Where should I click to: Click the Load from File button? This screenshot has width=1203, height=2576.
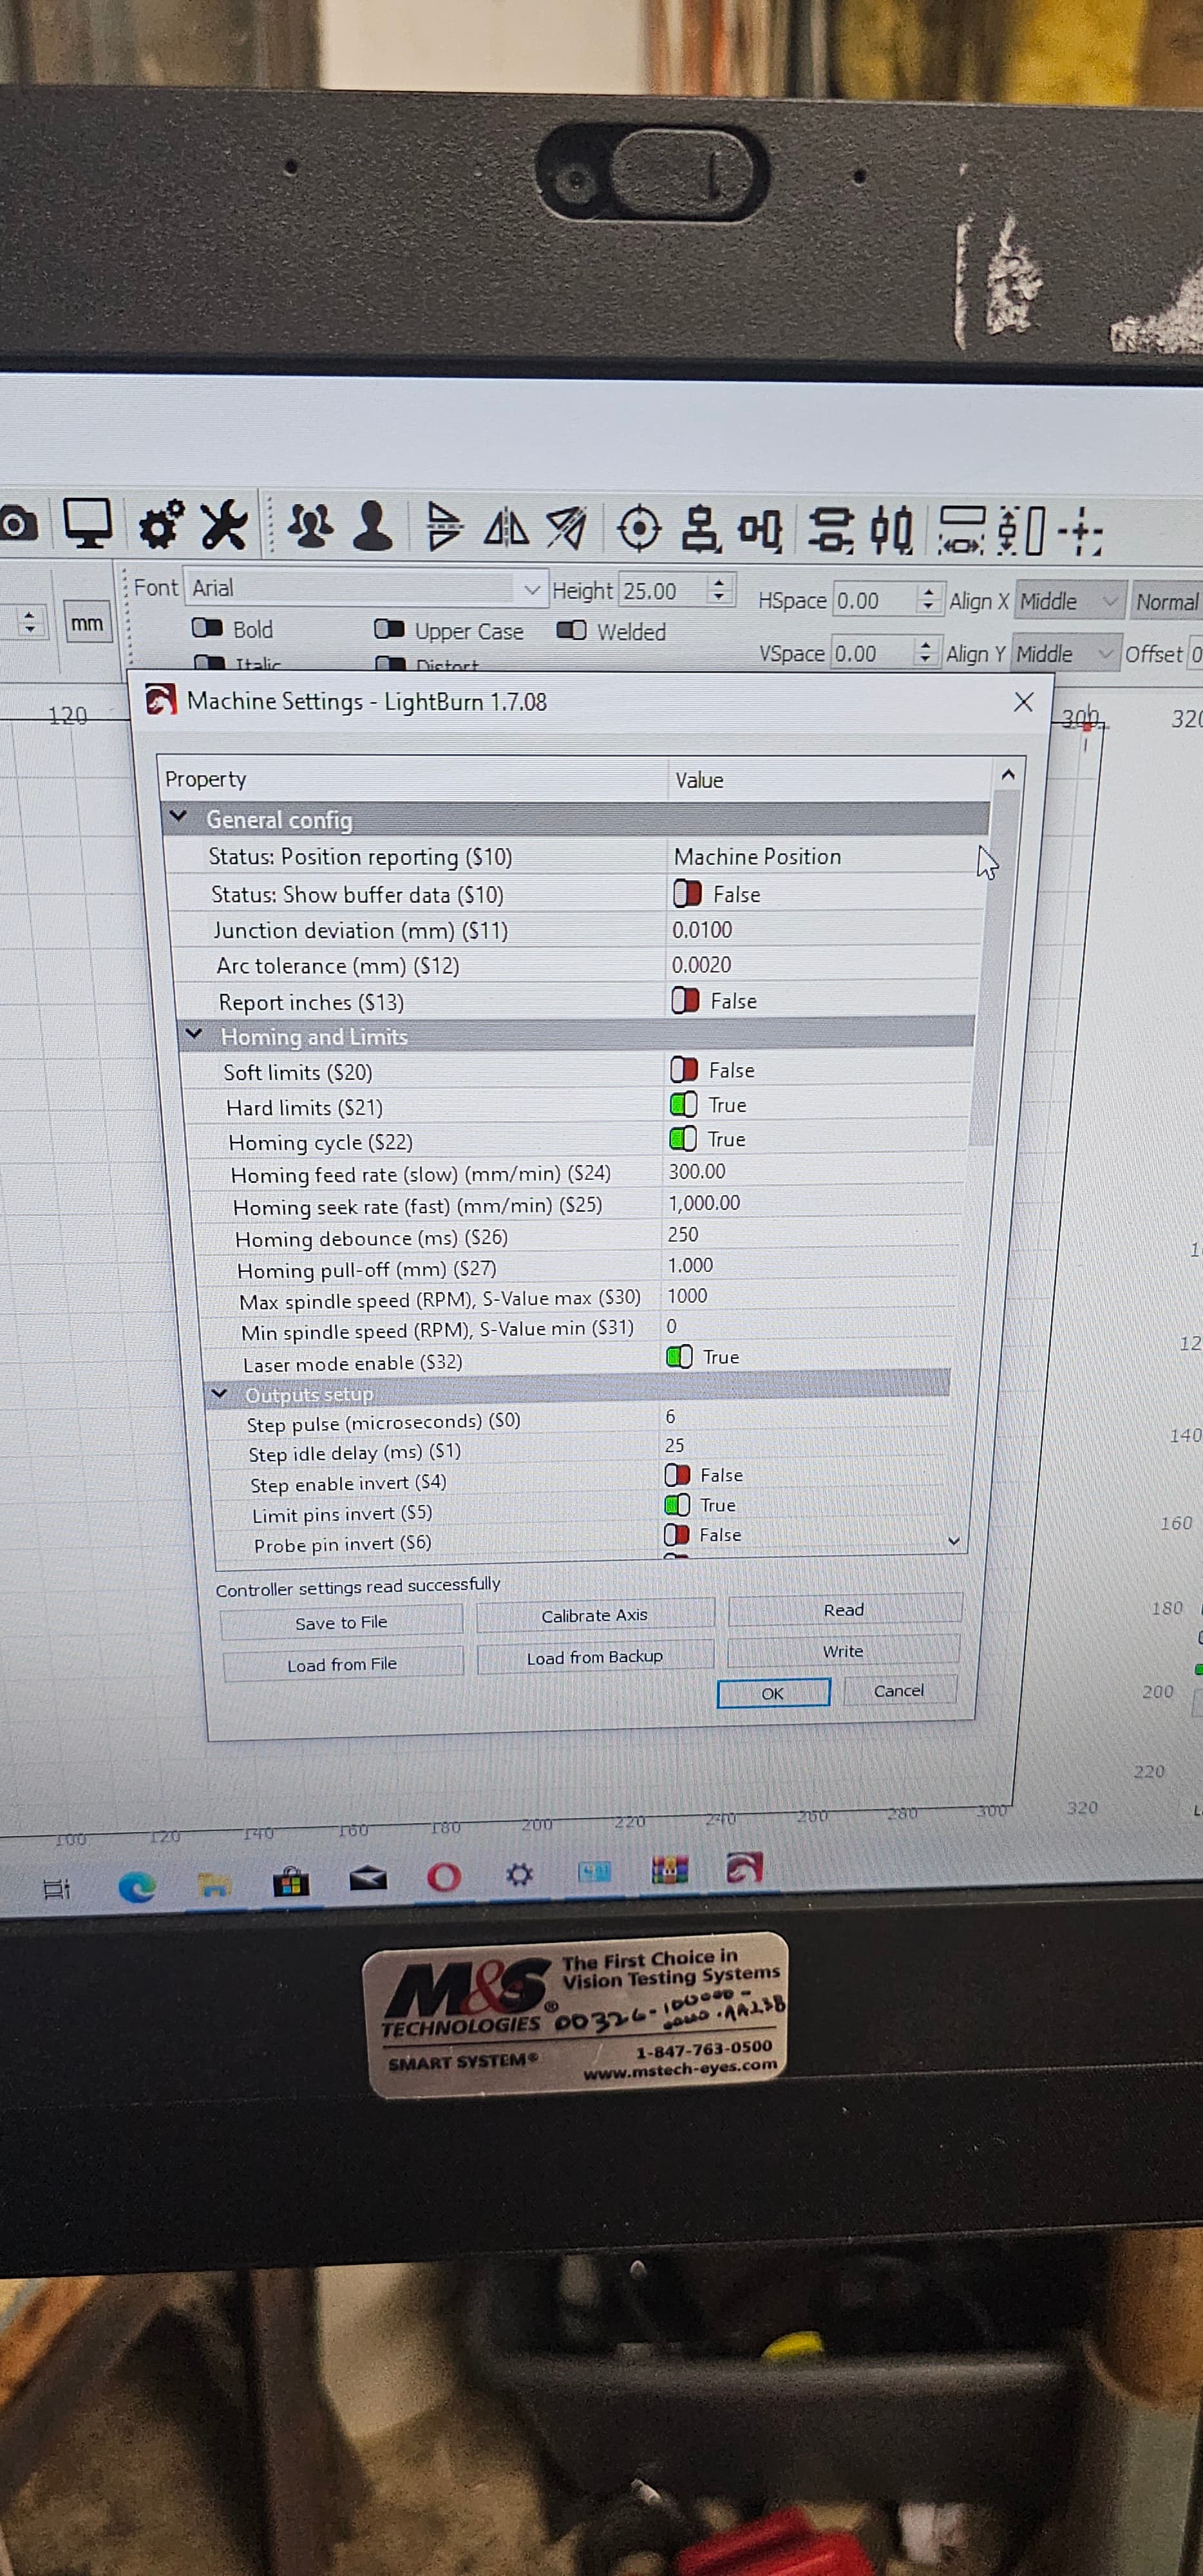click(x=342, y=1664)
